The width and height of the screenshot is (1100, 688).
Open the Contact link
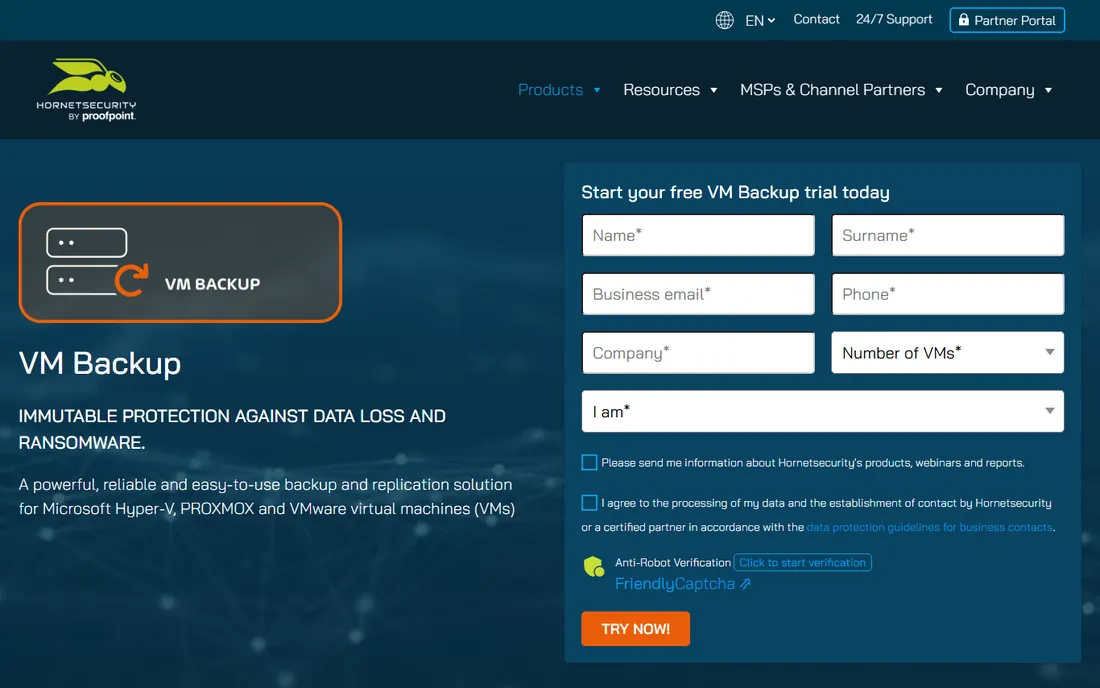(x=816, y=20)
